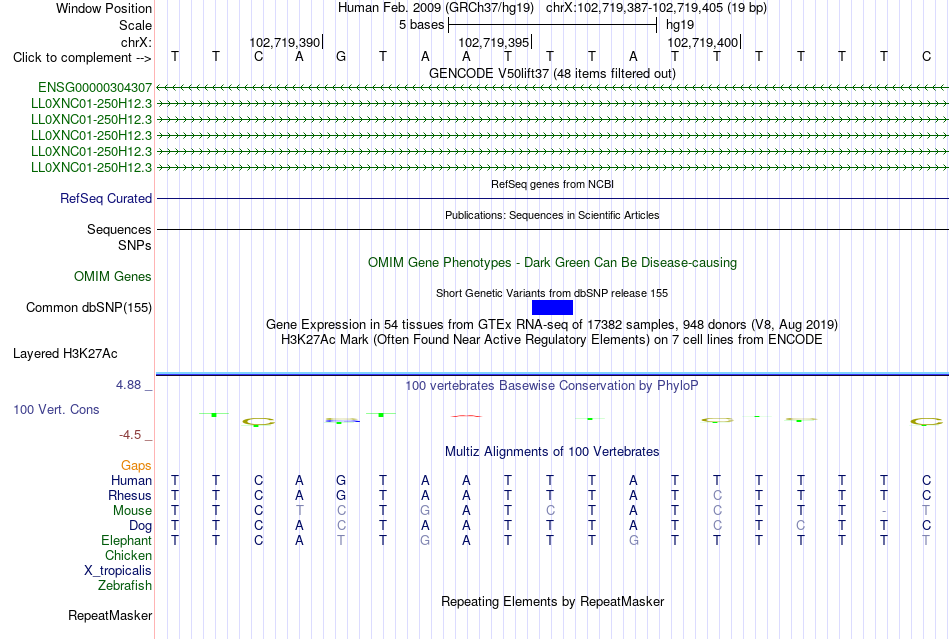Viewport: 950px width, 639px height.
Task: Select the X_tropicalis species row label
Action: [x=118, y=571]
